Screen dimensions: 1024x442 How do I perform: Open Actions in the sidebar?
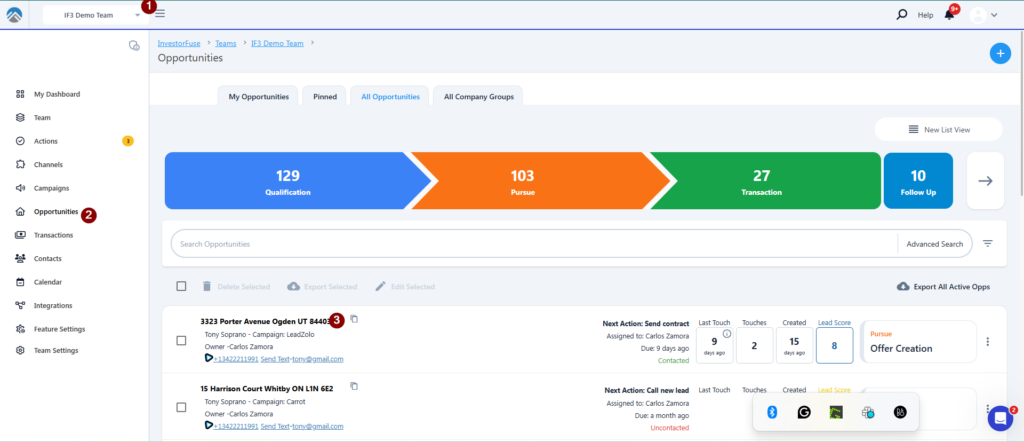(x=46, y=141)
